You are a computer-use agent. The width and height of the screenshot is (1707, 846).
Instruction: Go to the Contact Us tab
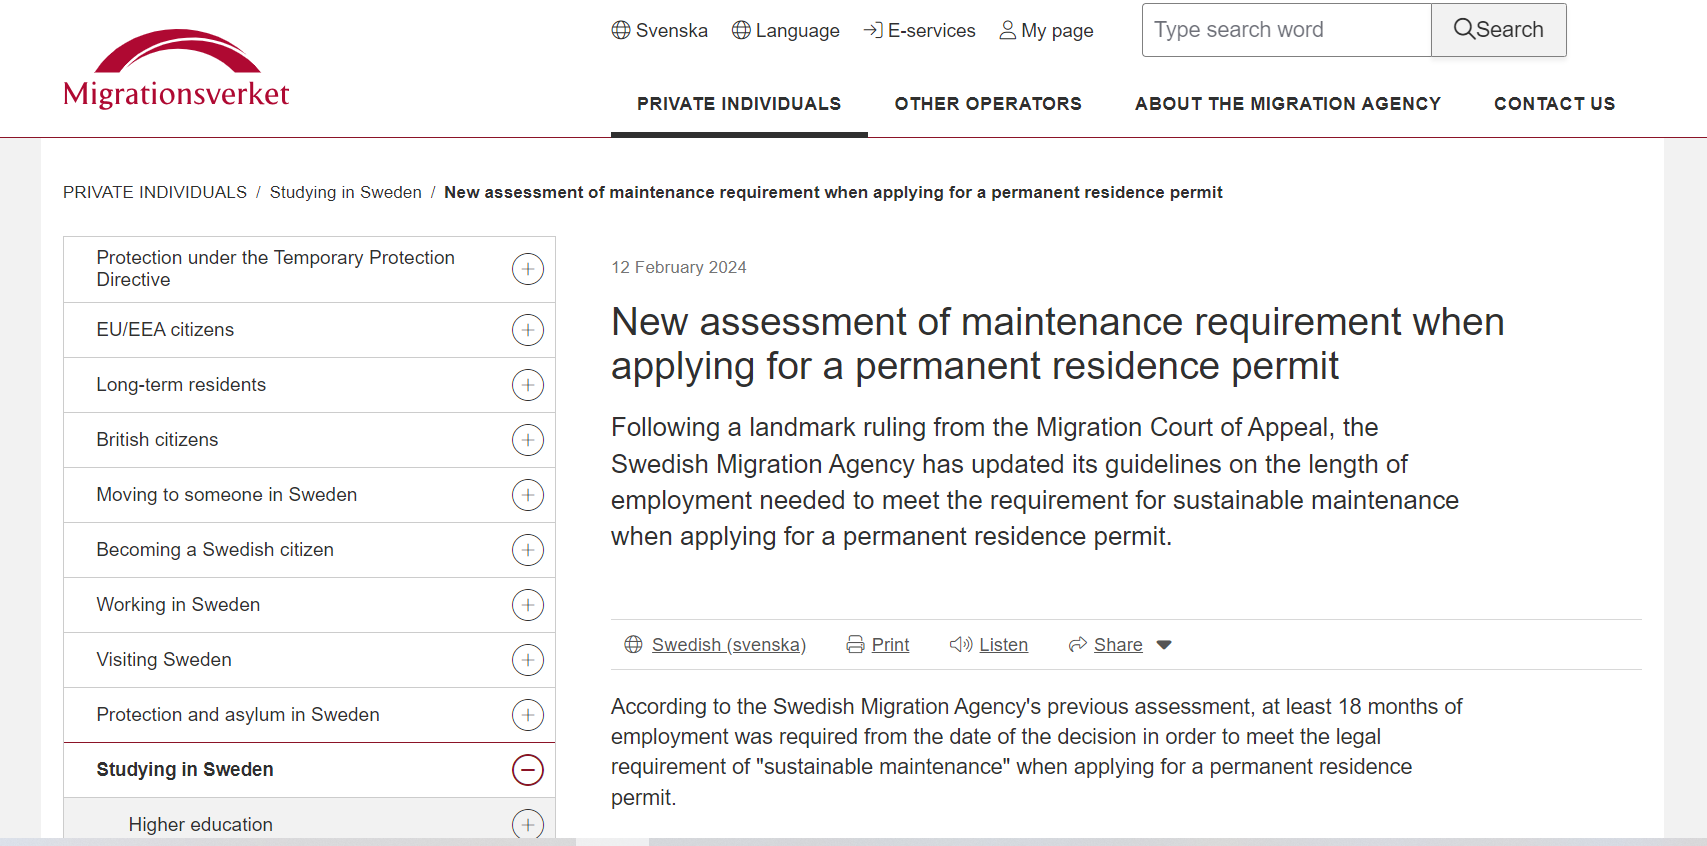point(1554,104)
